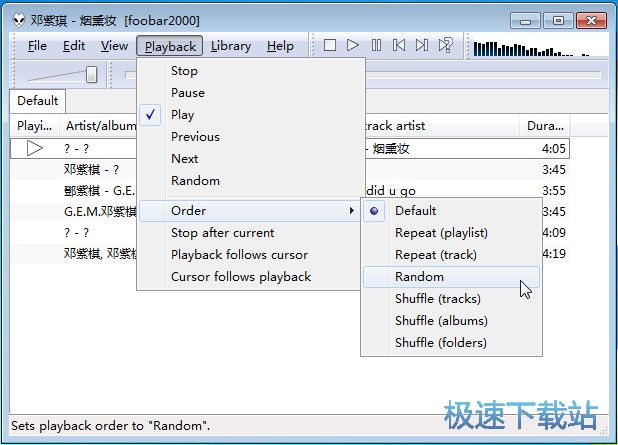Minimize the foobar2000 window
618x445 pixels.
[x=525, y=21]
